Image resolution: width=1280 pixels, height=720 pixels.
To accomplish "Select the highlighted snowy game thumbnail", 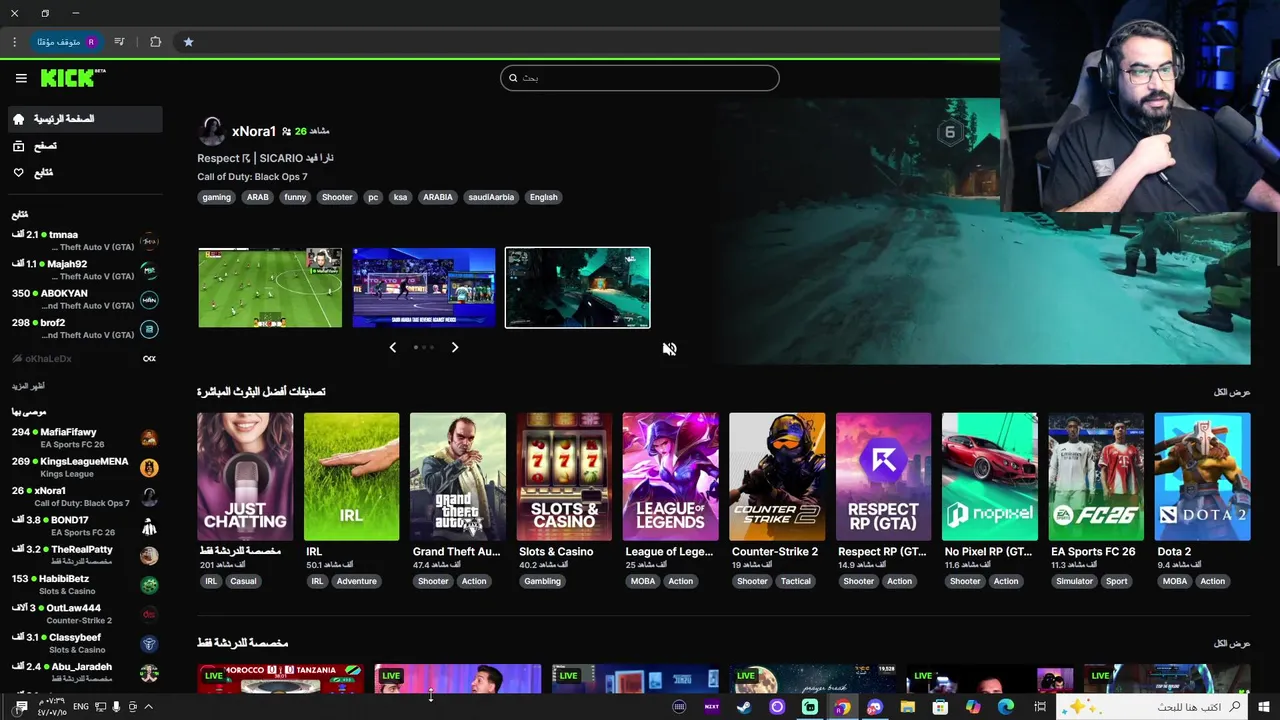I will 578,288.
